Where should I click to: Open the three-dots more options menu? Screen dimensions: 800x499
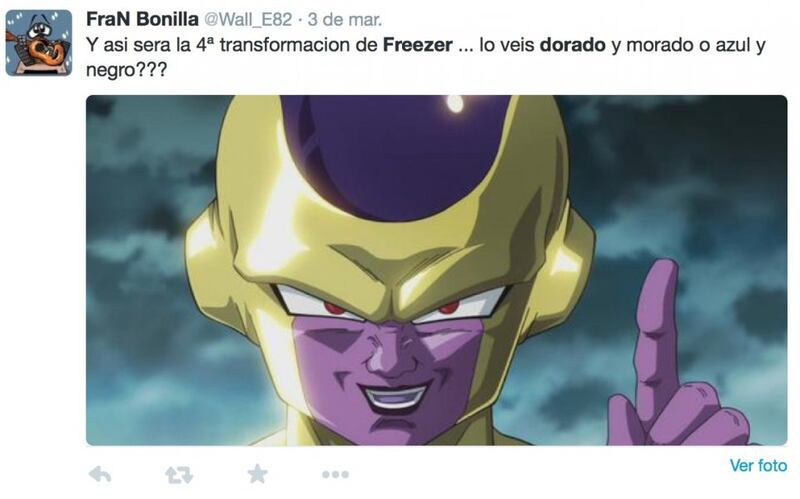(x=335, y=475)
